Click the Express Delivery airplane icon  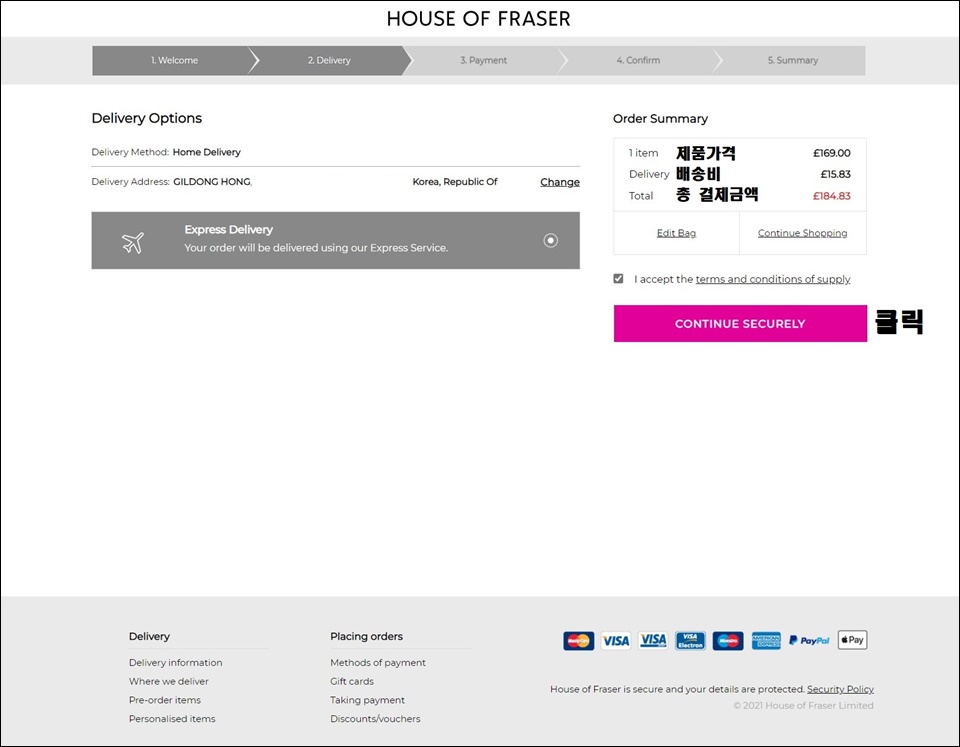(133, 242)
